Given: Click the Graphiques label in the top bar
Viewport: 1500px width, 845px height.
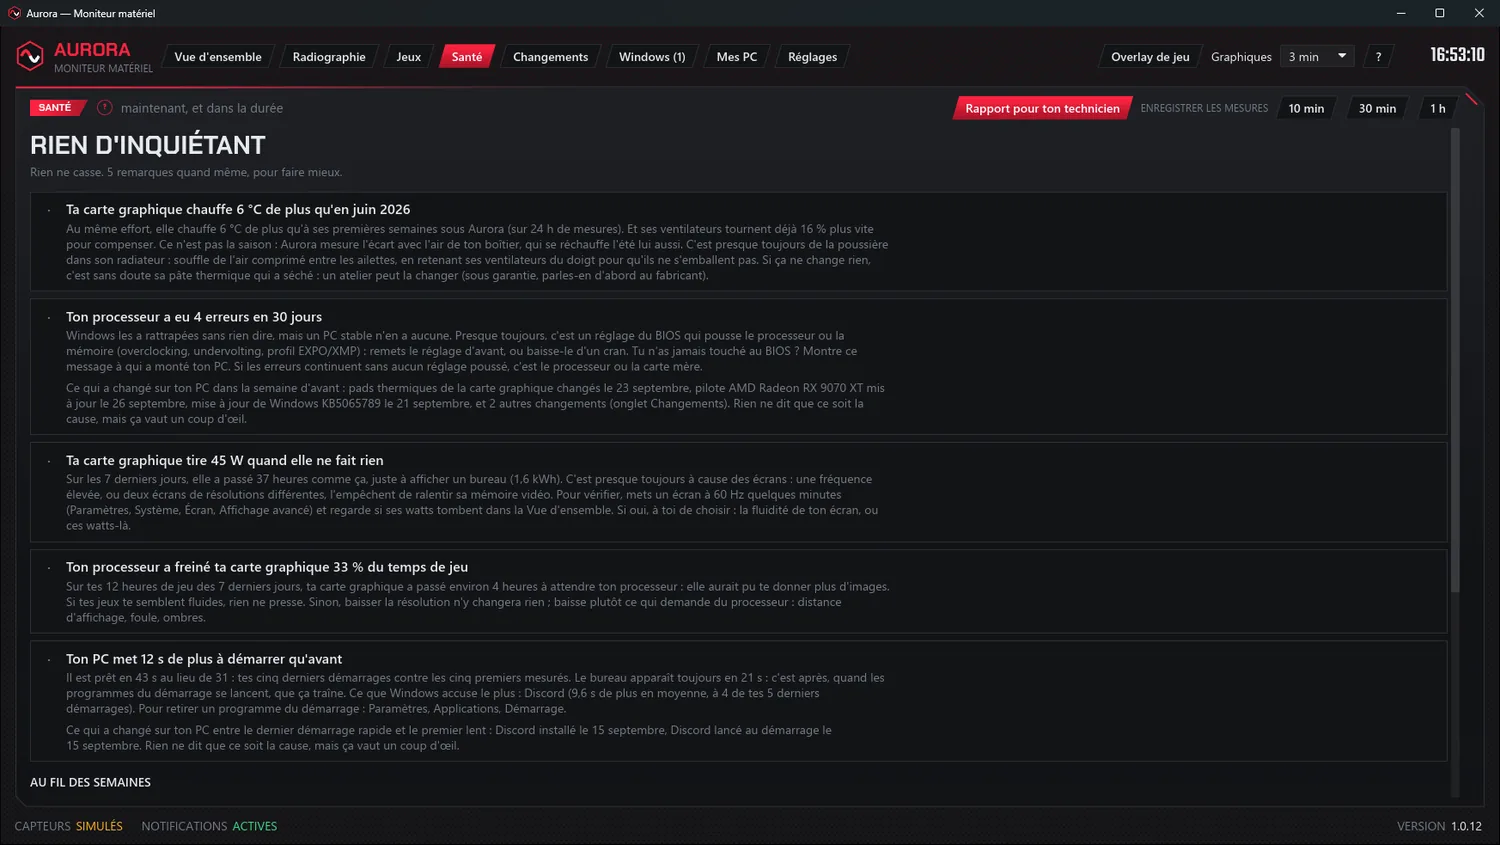Looking at the screenshot, I should [x=1241, y=57].
